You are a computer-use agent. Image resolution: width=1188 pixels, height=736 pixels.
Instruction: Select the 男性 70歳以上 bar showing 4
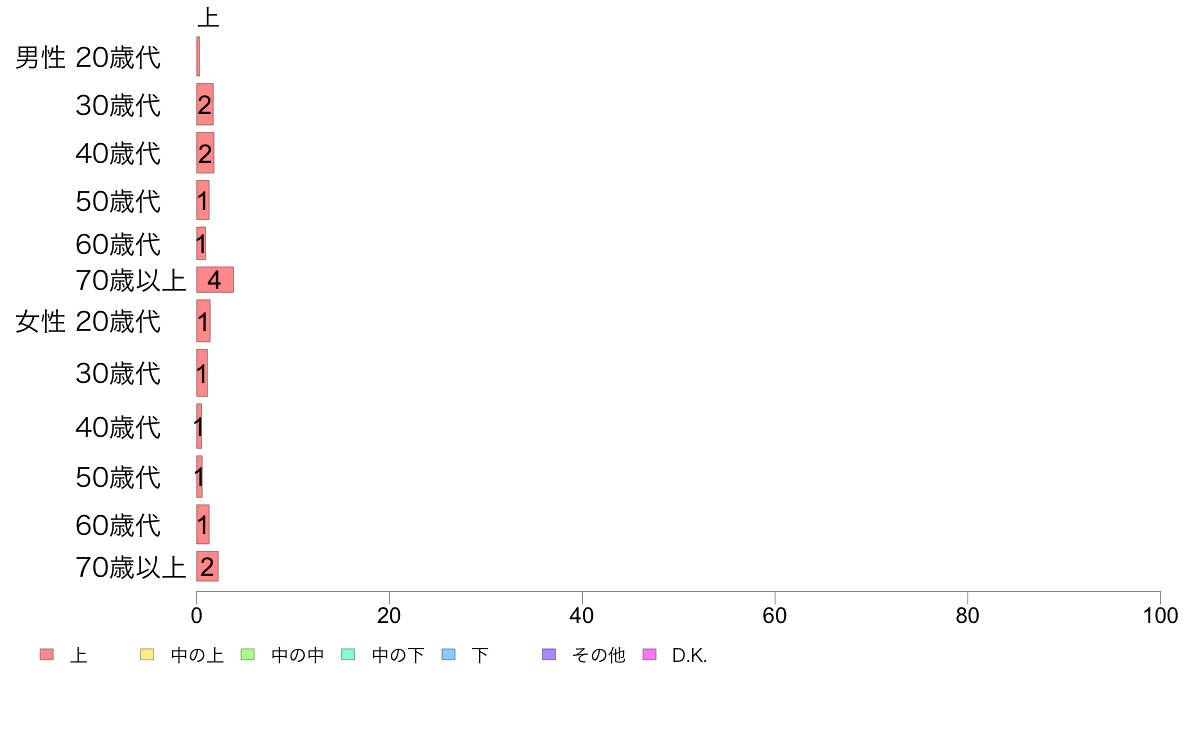click(x=215, y=280)
